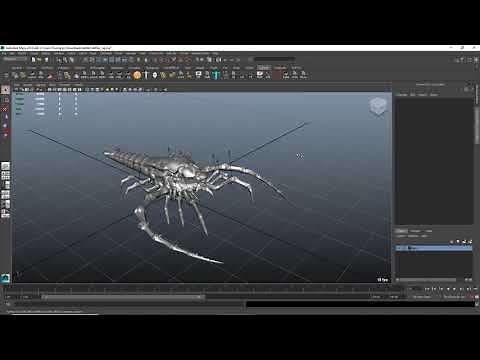Screen dimensions: 480x360
Task: Save the current scene with the disk icon
Action: [x=46, y=60]
